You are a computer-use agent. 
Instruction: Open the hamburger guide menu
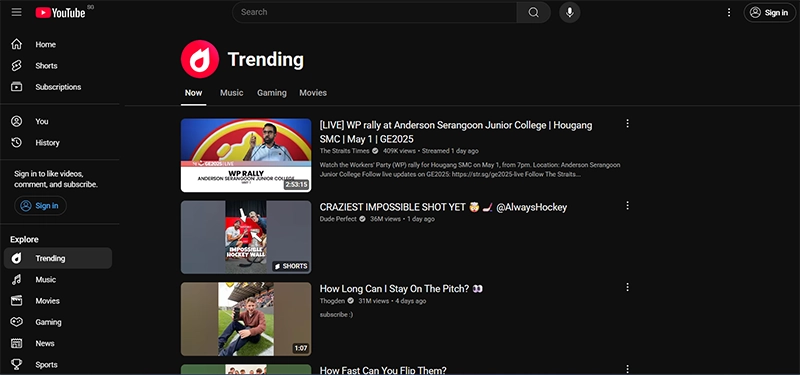point(16,12)
